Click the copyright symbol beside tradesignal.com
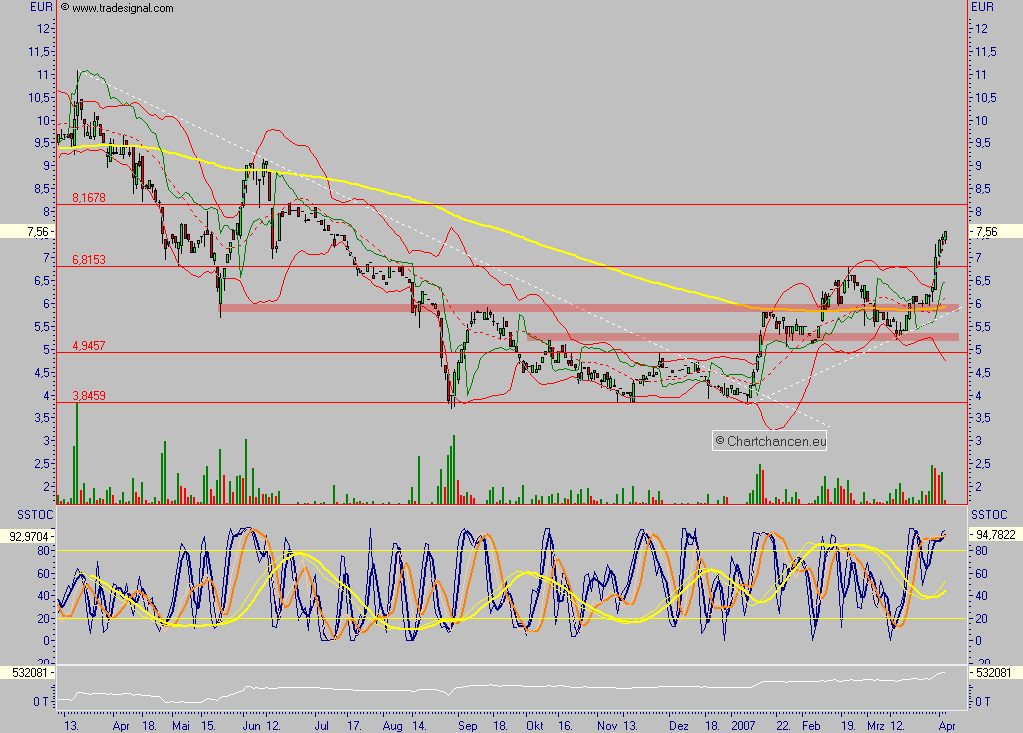 [x=65, y=8]
